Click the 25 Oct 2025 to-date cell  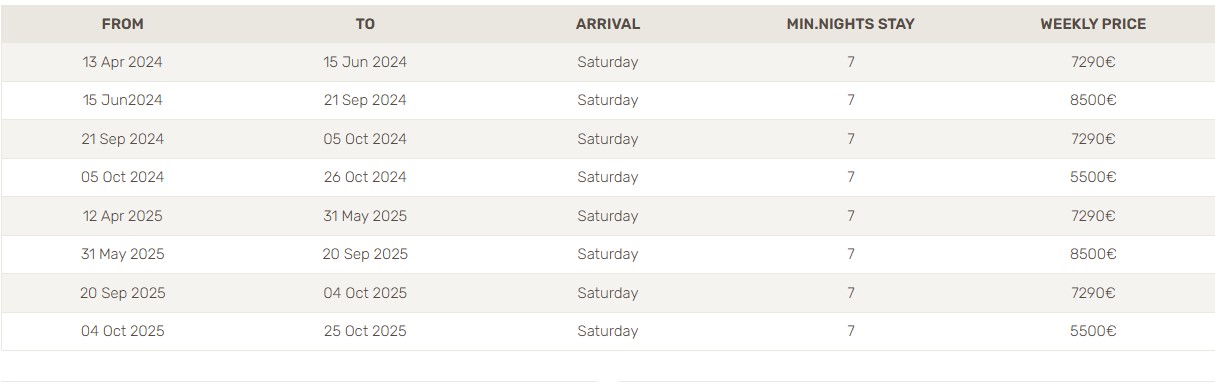[365, 331]
